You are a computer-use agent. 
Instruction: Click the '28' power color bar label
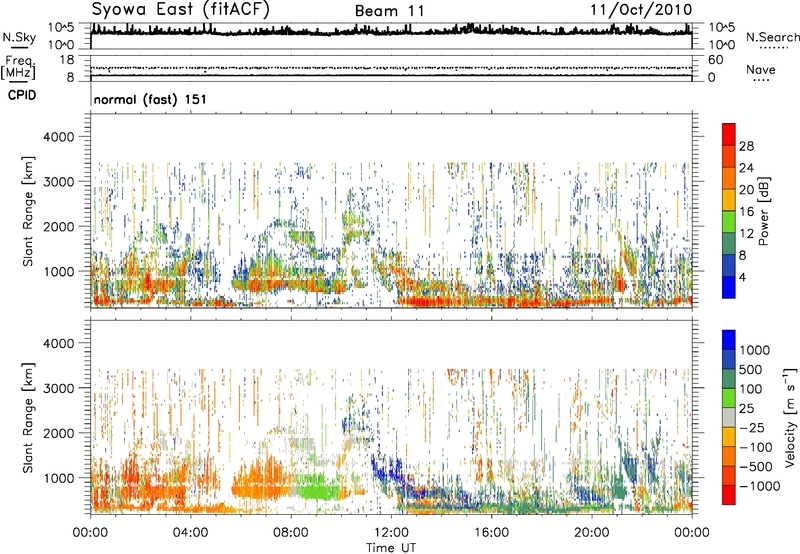(746, 146)
